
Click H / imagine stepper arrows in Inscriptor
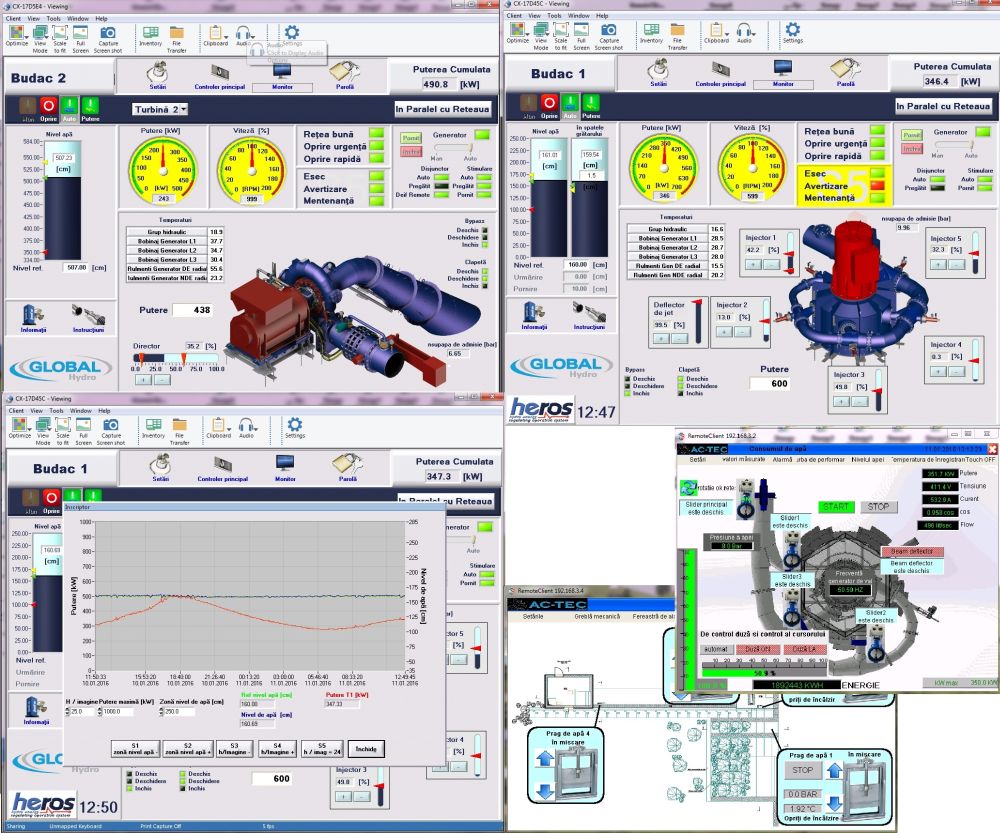pos(68,711)
